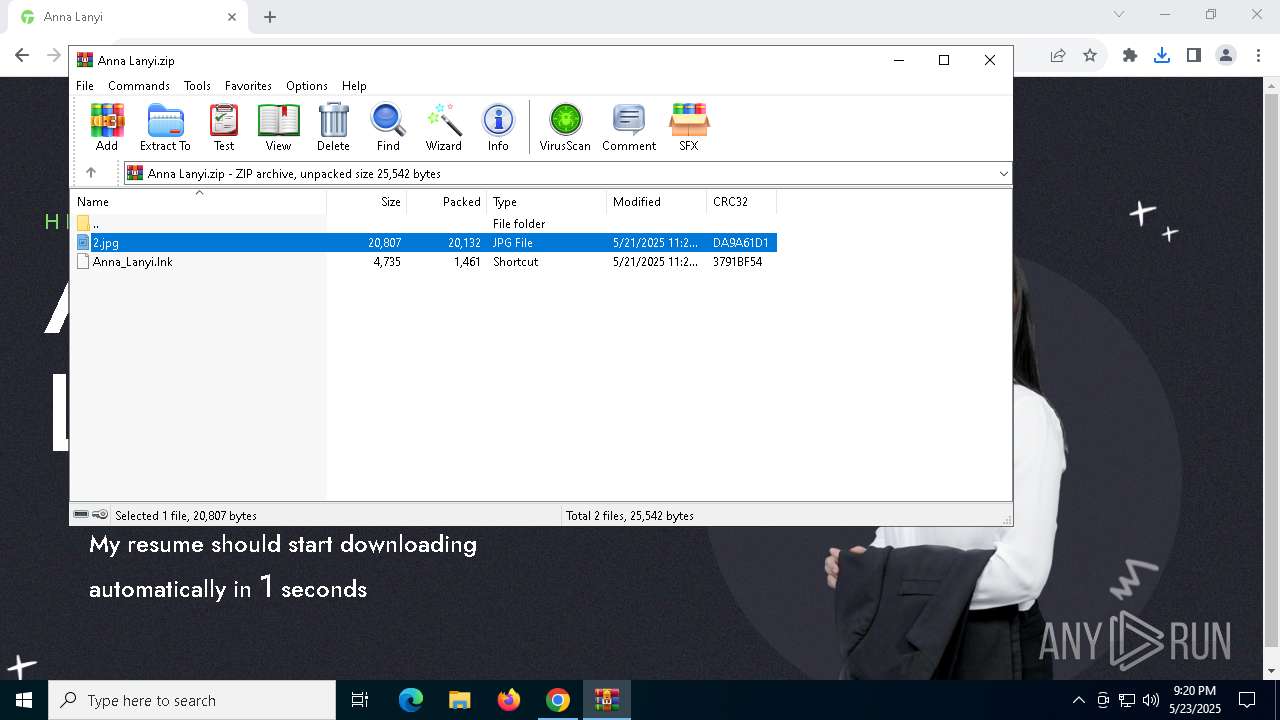Open the Commands menu
The height and width of the screenshot is (720, 1280).
click(x=139, y=86)
